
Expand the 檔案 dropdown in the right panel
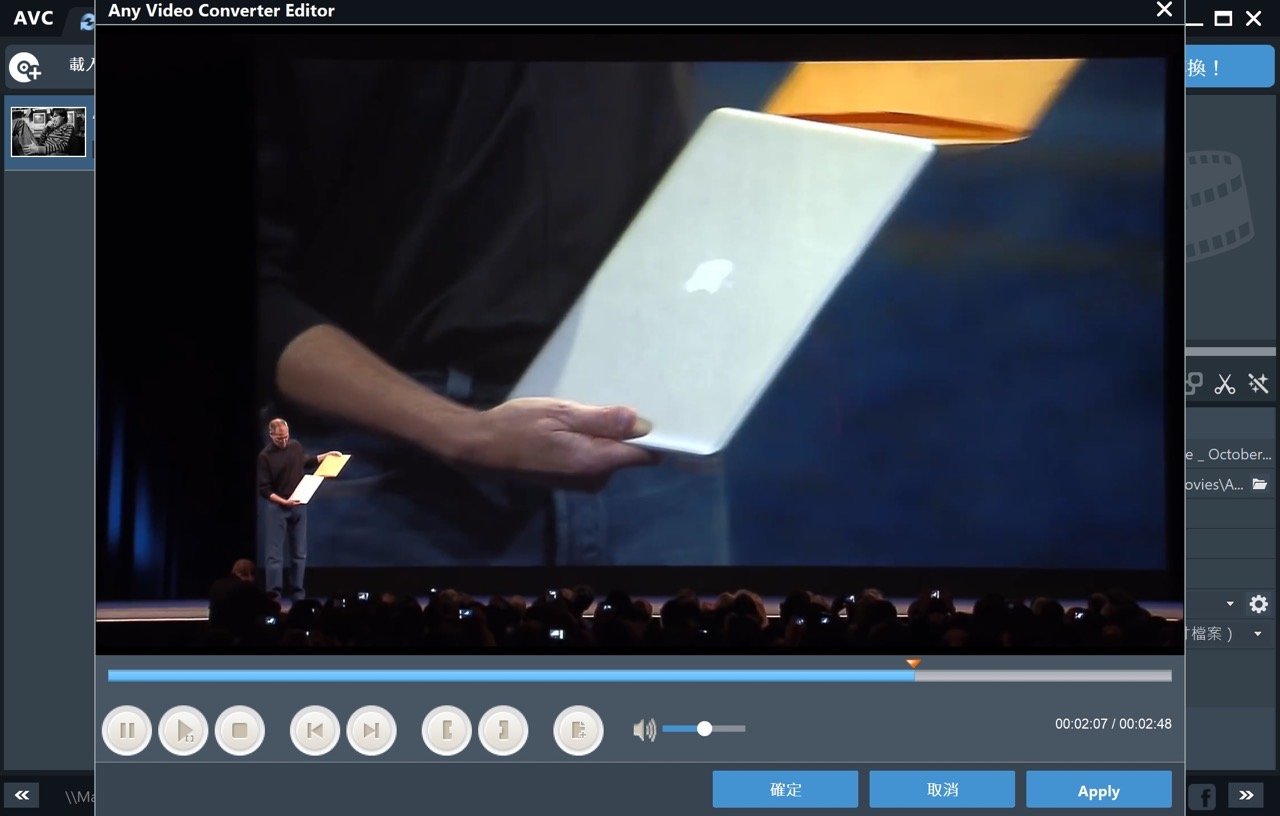click(1258, 634)
